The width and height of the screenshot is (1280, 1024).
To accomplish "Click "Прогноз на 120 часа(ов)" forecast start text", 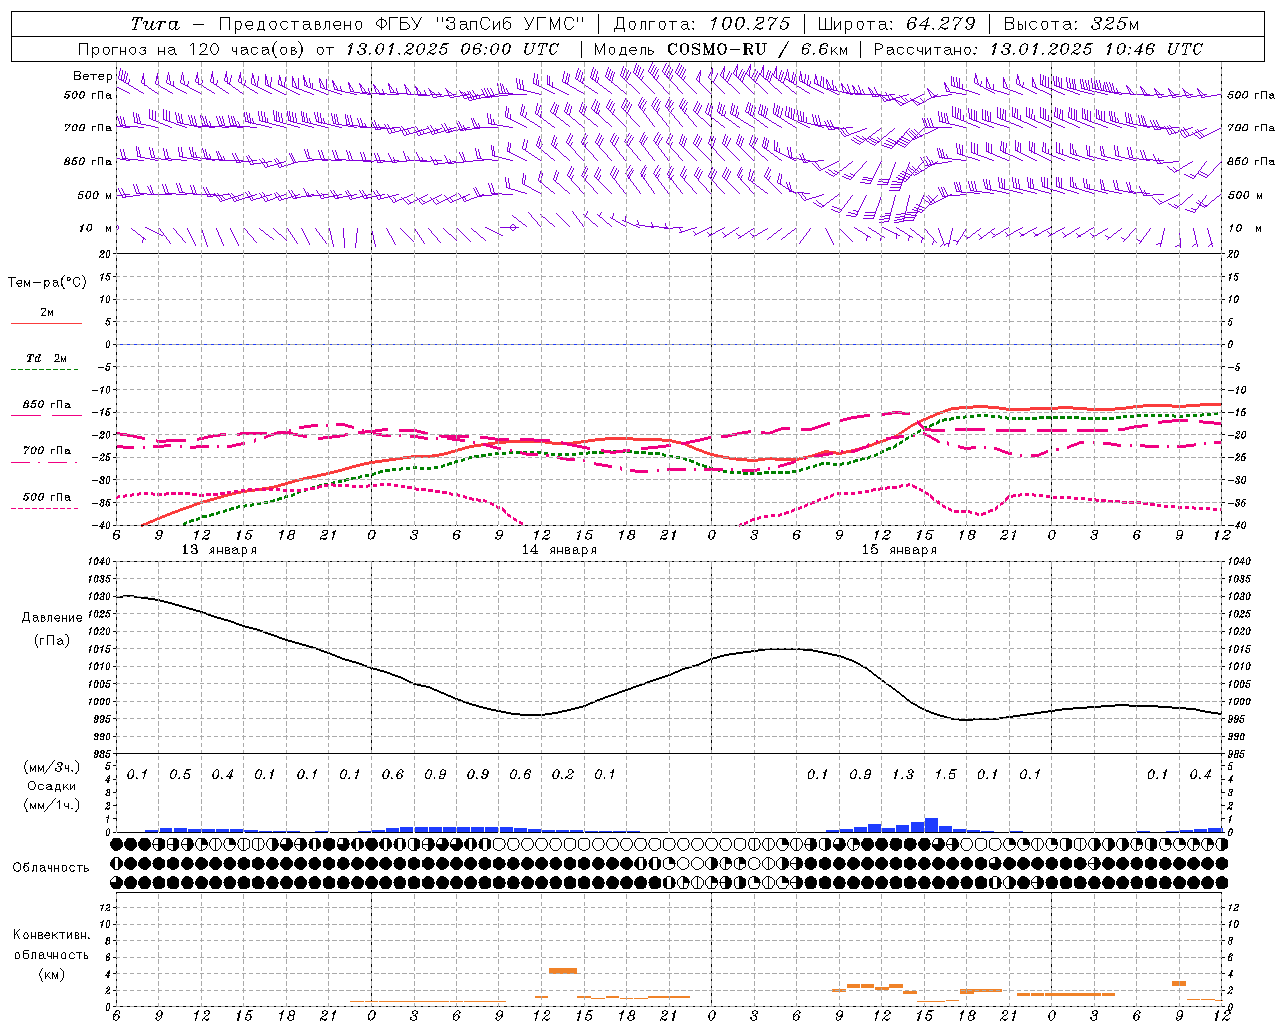I will pos(193,49).
